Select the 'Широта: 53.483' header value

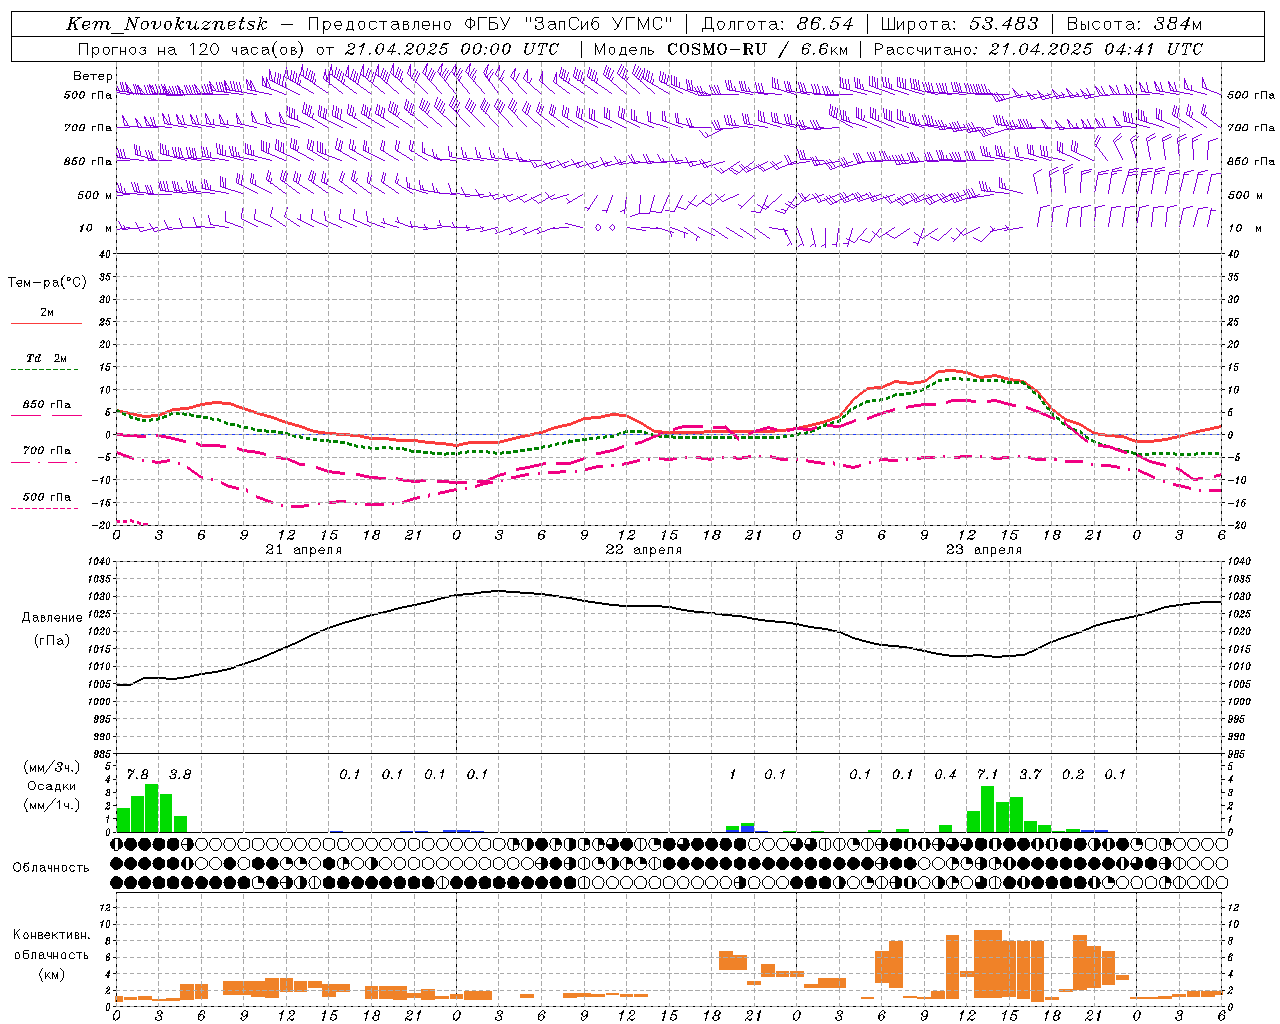pos(960,24)
